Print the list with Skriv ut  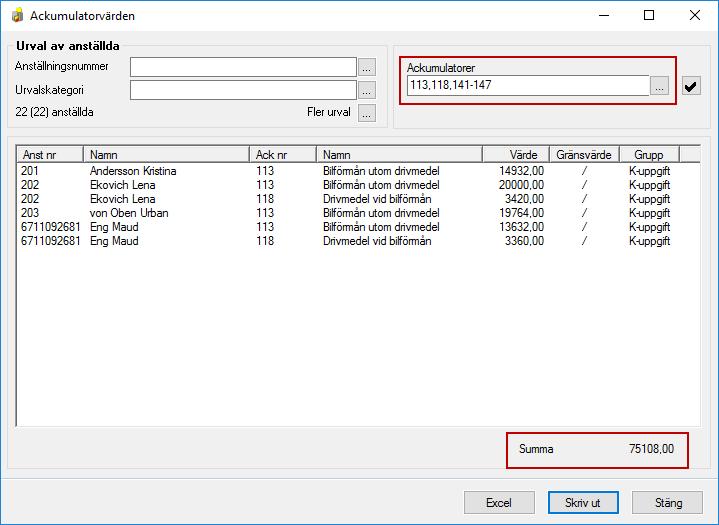pyautogui.click(x=583, y=503)
